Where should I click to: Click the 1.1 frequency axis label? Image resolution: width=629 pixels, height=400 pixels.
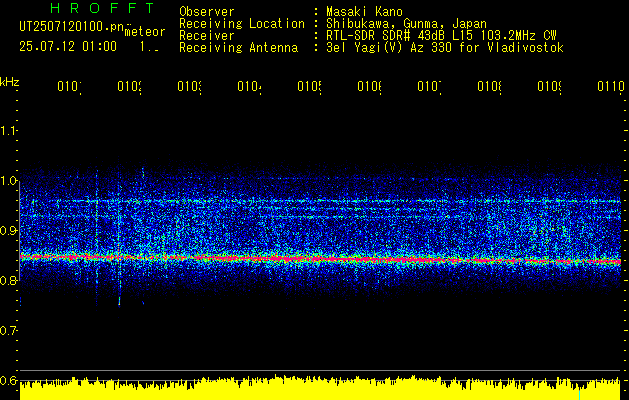tap(8, 131)
